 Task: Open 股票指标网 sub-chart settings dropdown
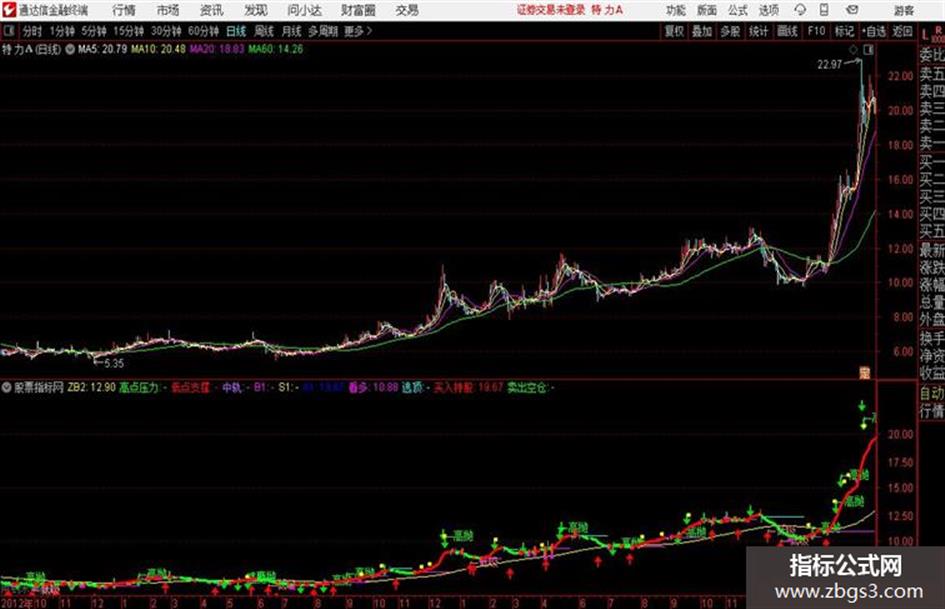7,387
